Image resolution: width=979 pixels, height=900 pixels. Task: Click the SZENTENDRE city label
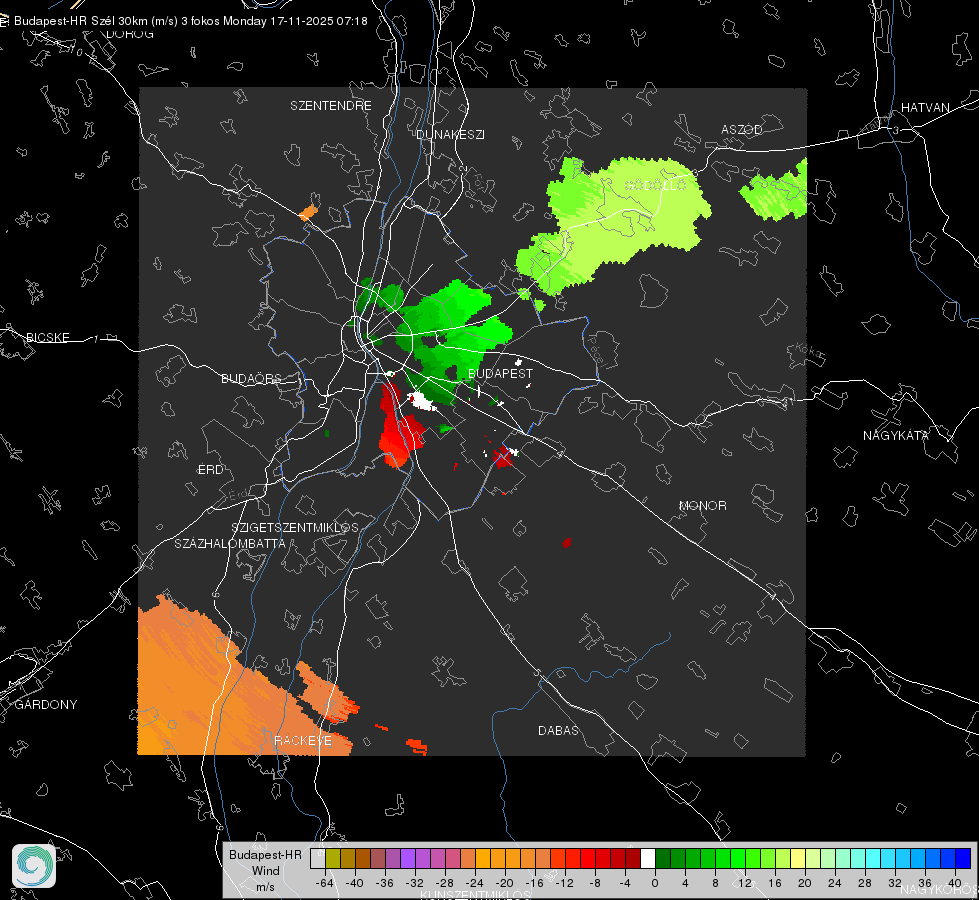[x=331, y=106]
